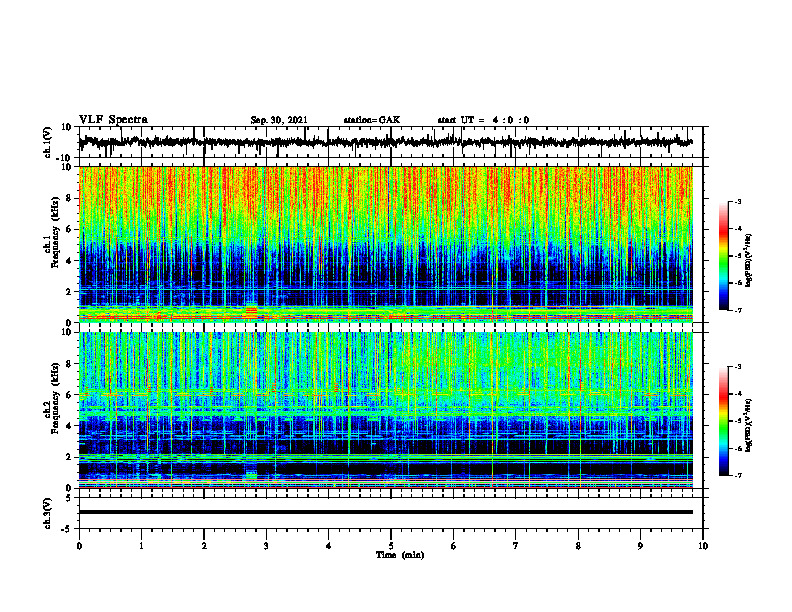The width and height of the screenshot is (792, 612).
Task: Click the 'station=GAK' header label
Action: (x=372, y=120)
